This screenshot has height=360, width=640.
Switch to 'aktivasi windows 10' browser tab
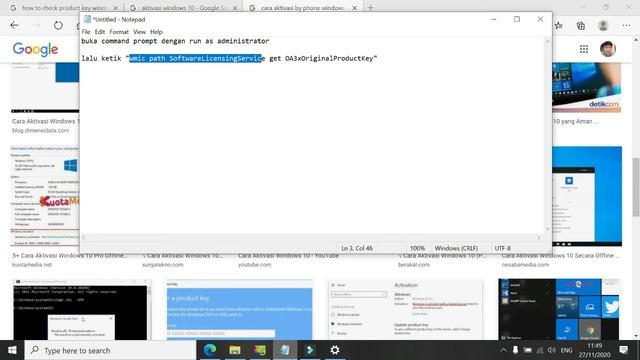click(184, 7)
